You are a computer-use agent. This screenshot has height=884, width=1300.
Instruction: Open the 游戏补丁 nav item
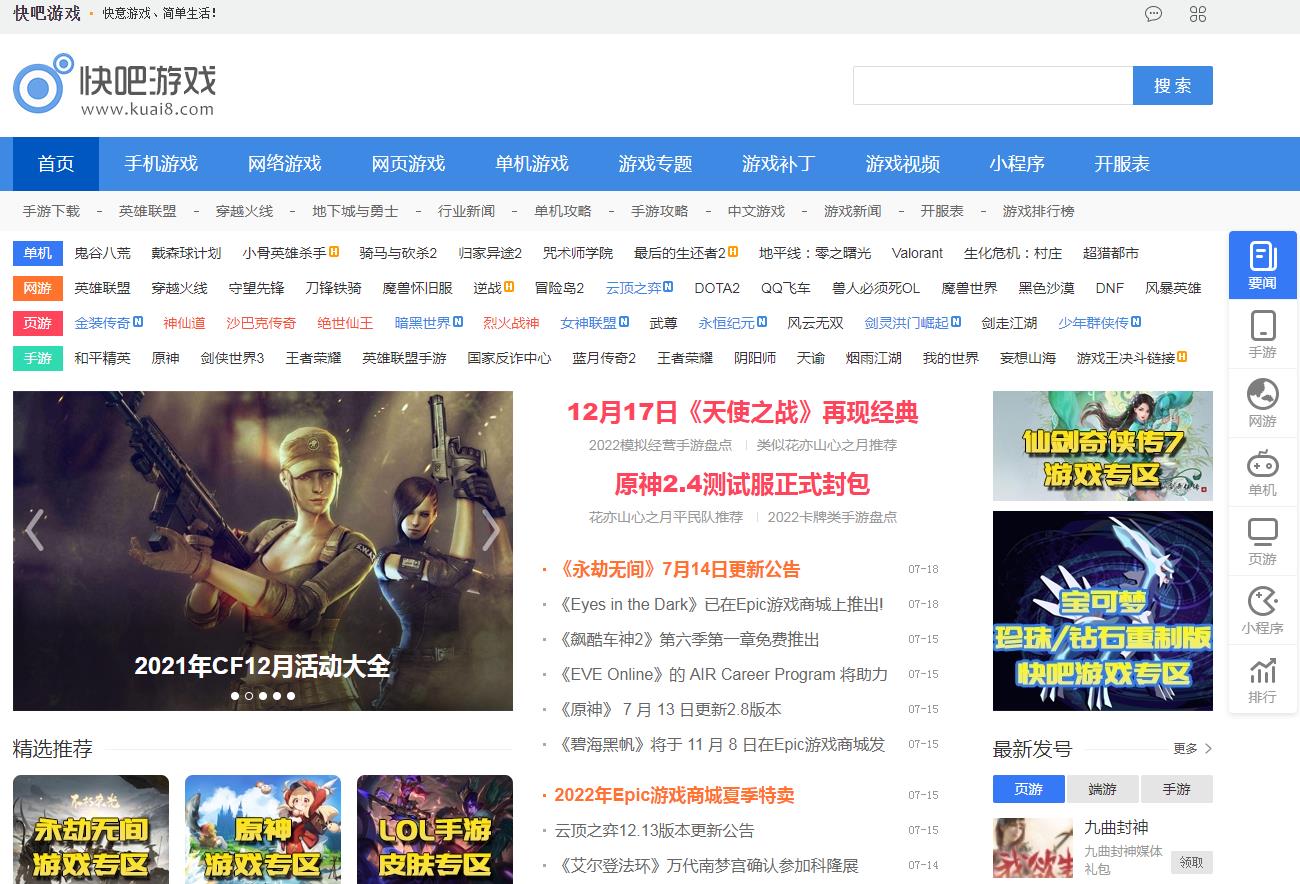pos(779,163)
